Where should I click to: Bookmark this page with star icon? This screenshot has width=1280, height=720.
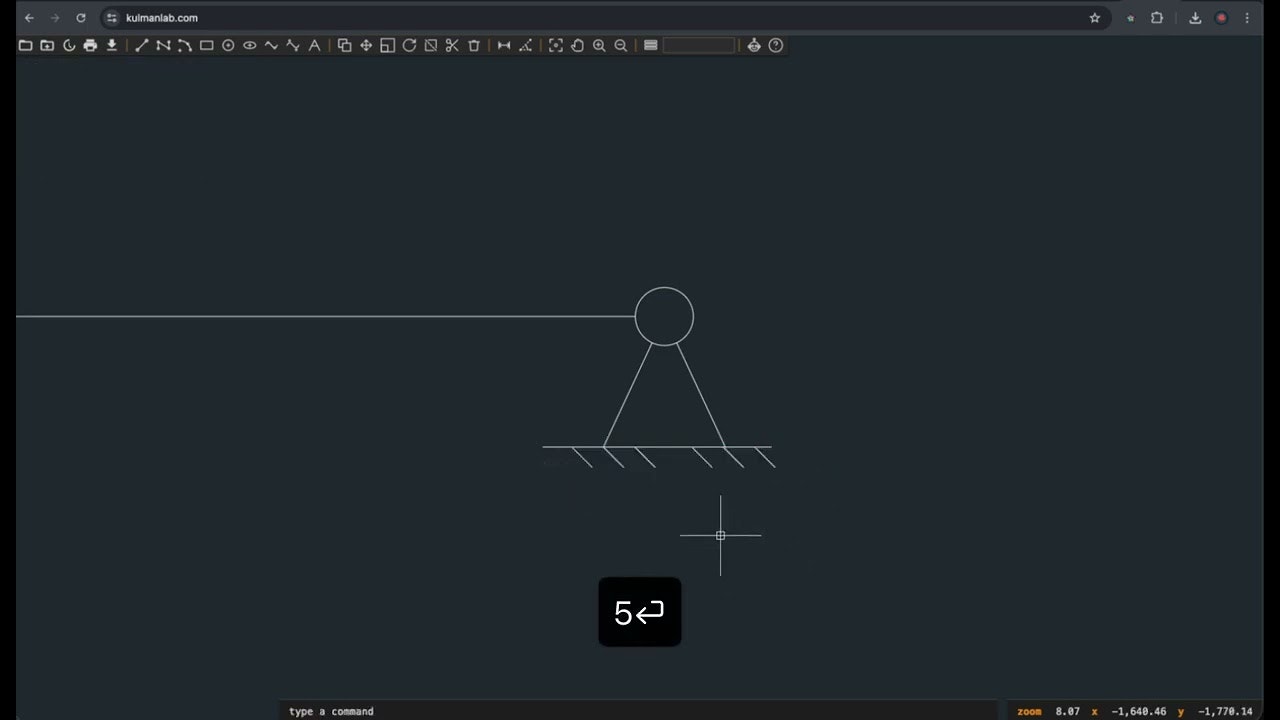coord(1095,18)
